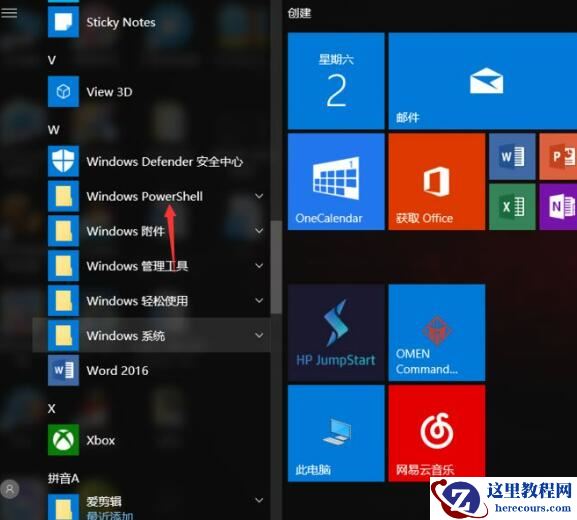
Task: Click the 创建 tile group title
Action: tap(299, 13)
